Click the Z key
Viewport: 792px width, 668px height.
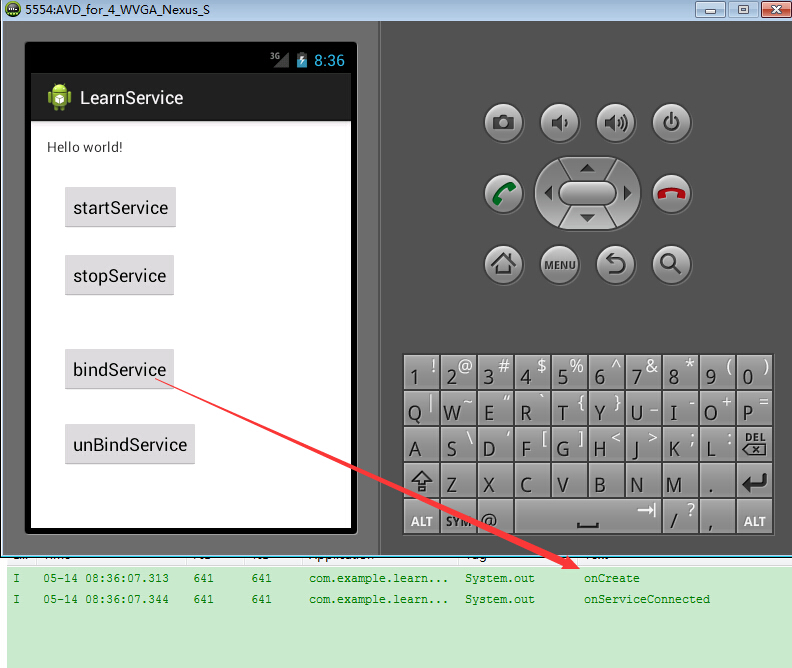(x=459, y=481)
